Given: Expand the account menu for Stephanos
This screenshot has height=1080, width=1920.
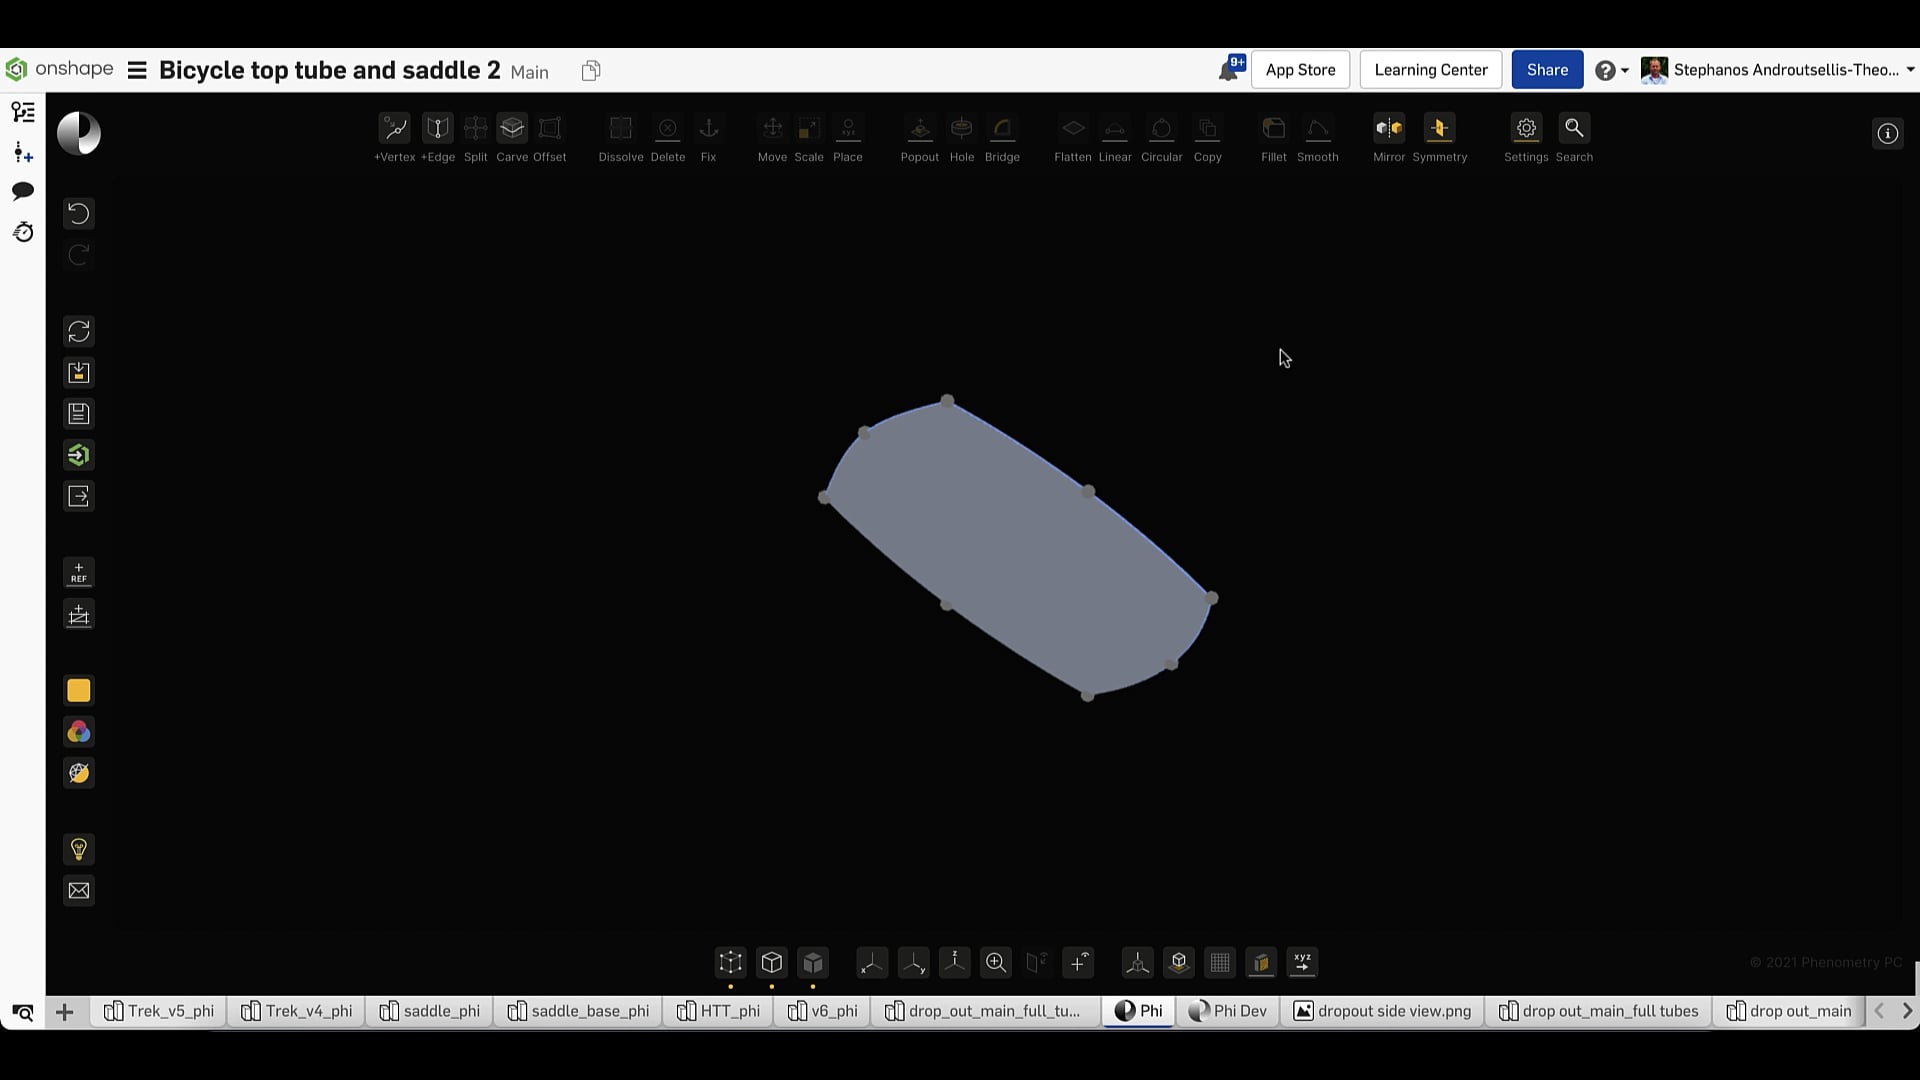Looking at the screenshot, I should tap(1780, 70).
